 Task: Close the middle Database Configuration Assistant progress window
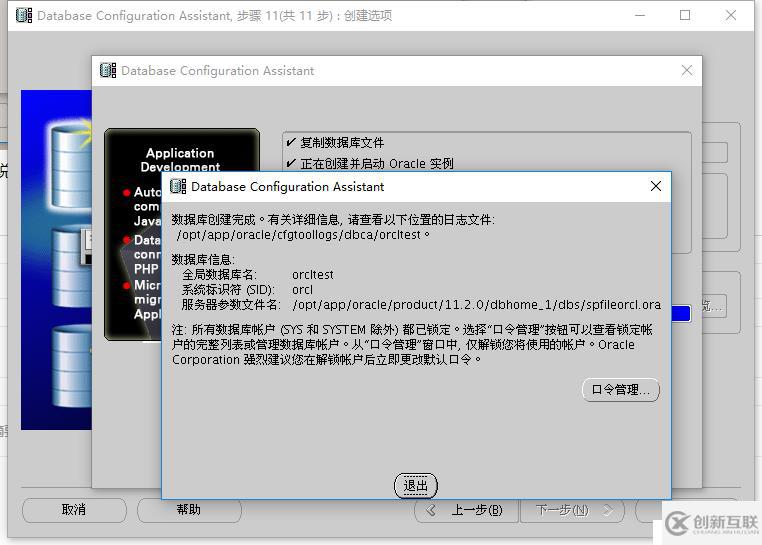687,70
